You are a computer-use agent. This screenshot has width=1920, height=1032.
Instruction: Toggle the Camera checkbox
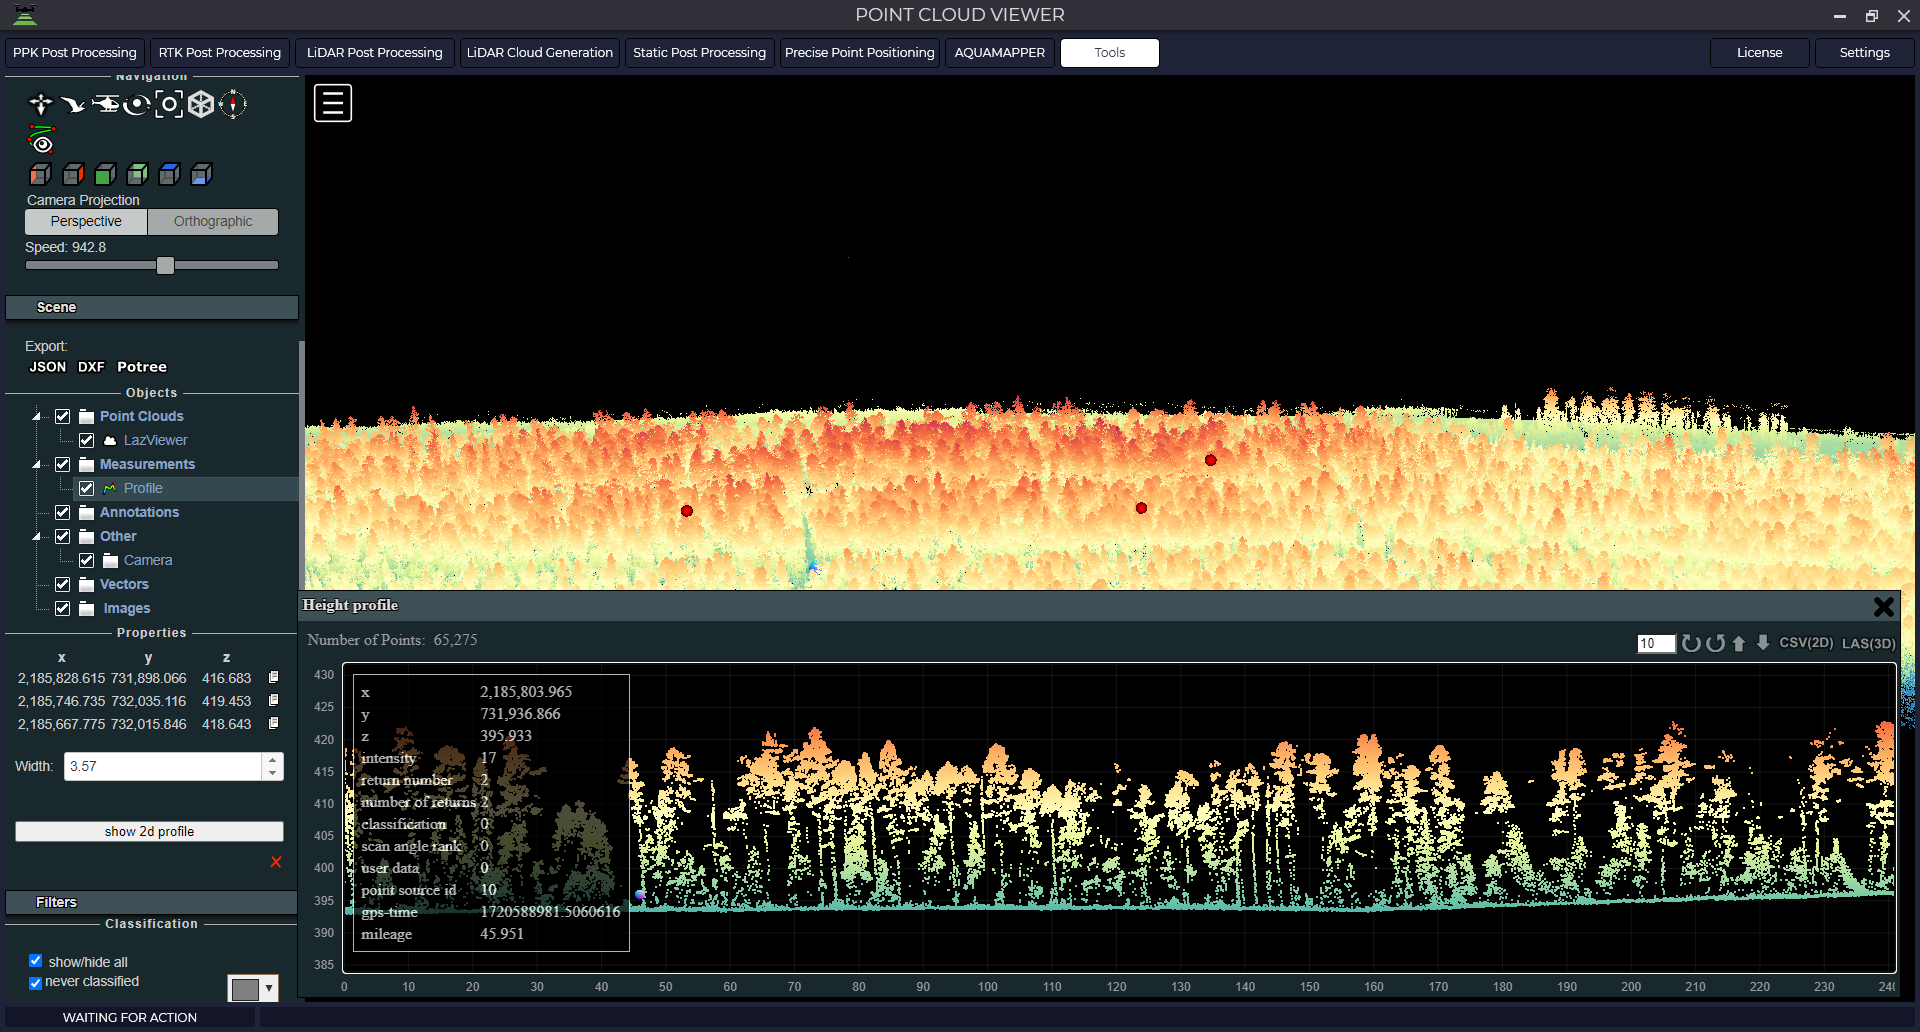87,560
